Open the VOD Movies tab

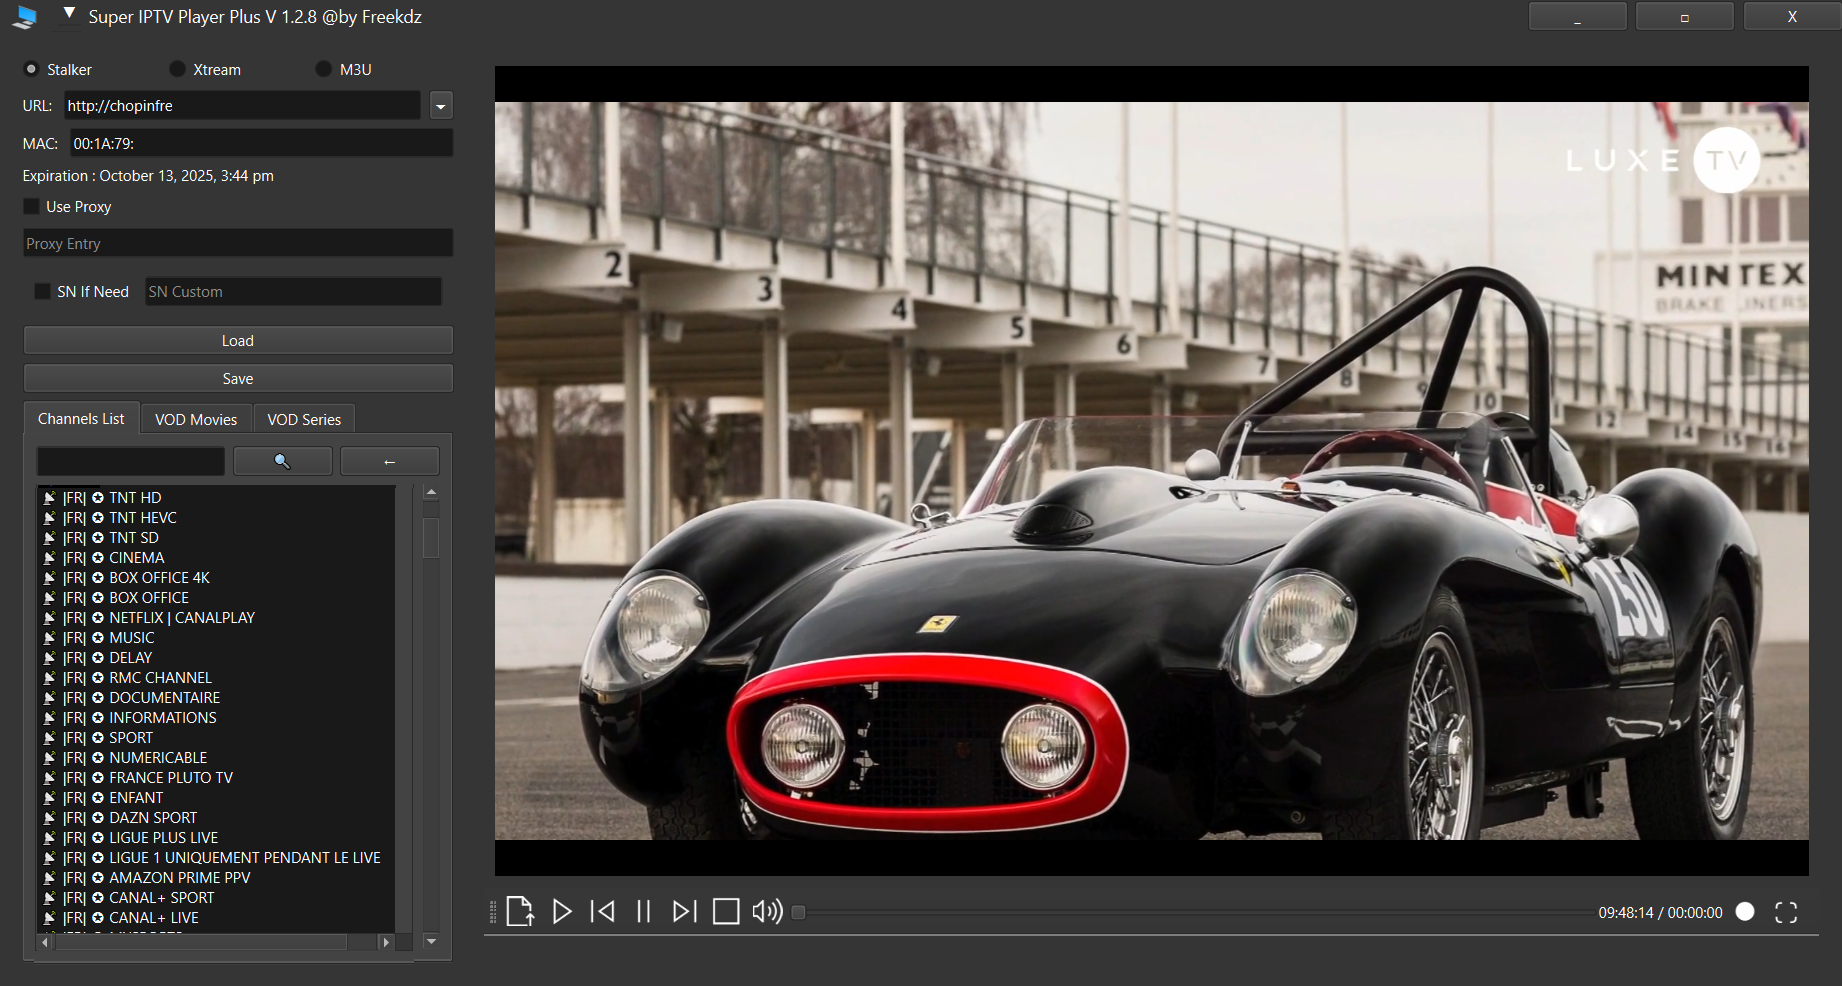click(x=196, y=420)
